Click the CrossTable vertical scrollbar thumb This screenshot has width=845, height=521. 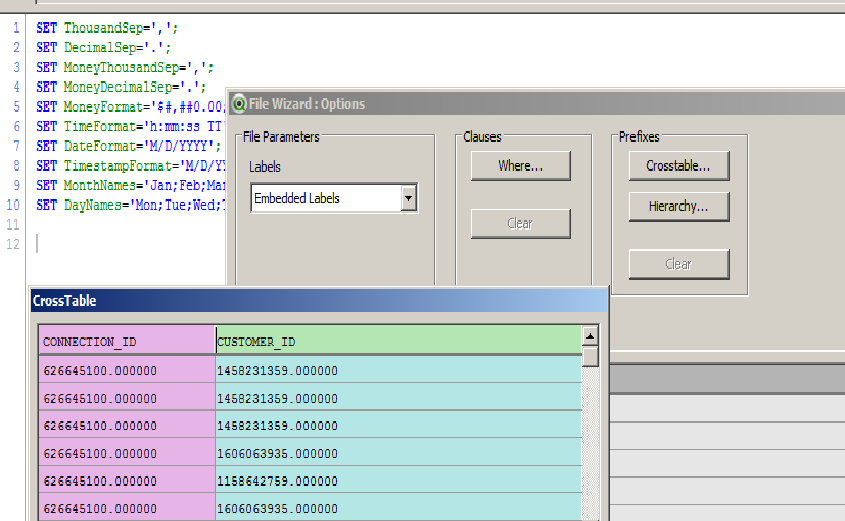590,356
